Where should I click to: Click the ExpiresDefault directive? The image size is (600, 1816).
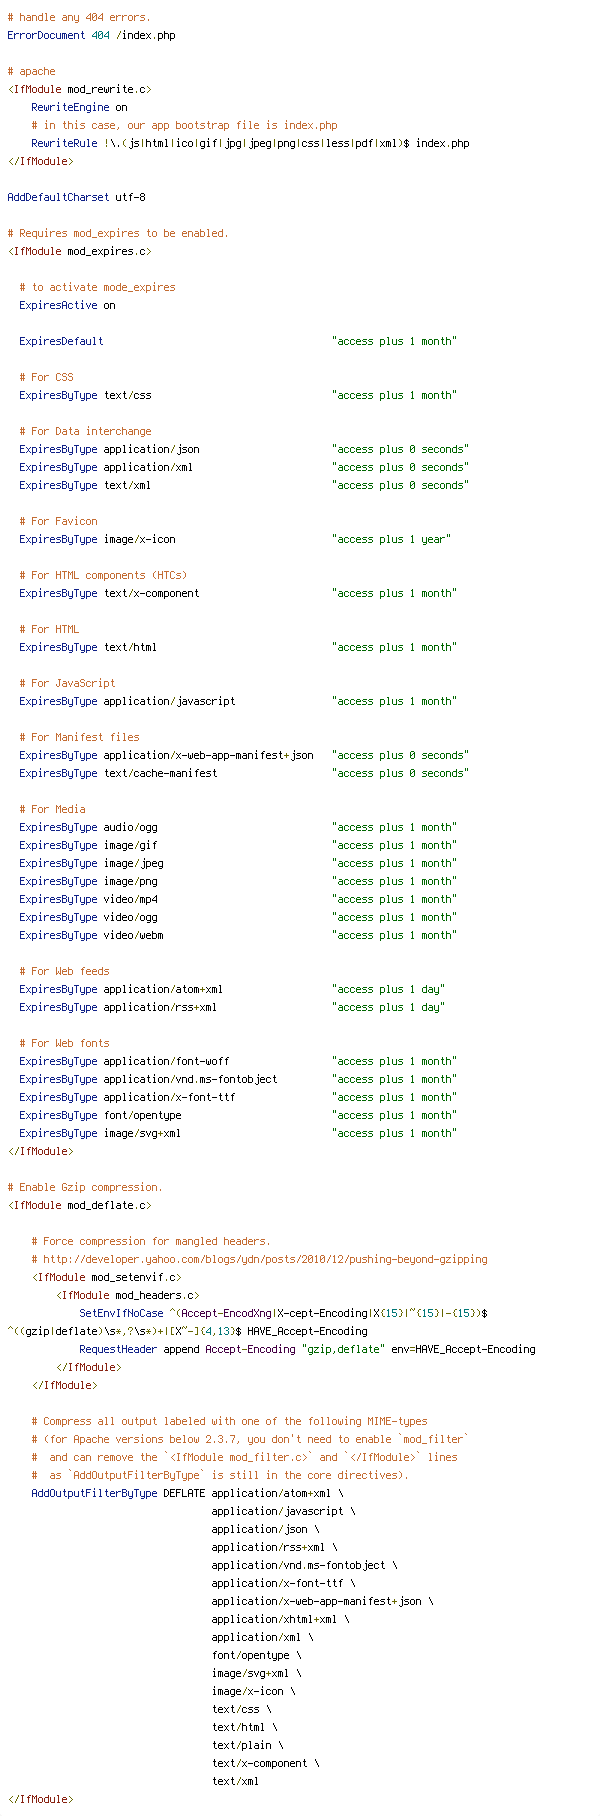61,341
